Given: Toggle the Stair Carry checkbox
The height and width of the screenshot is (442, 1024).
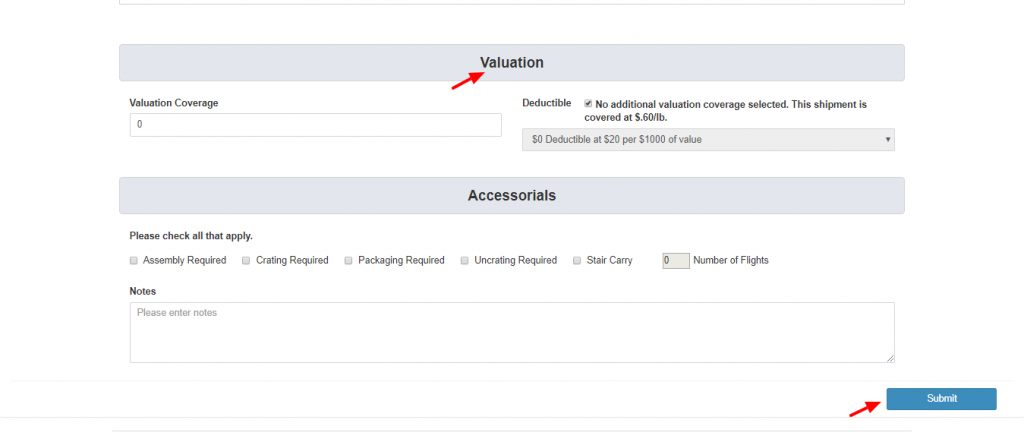Looking at the screenshot, I should point(577,260).
